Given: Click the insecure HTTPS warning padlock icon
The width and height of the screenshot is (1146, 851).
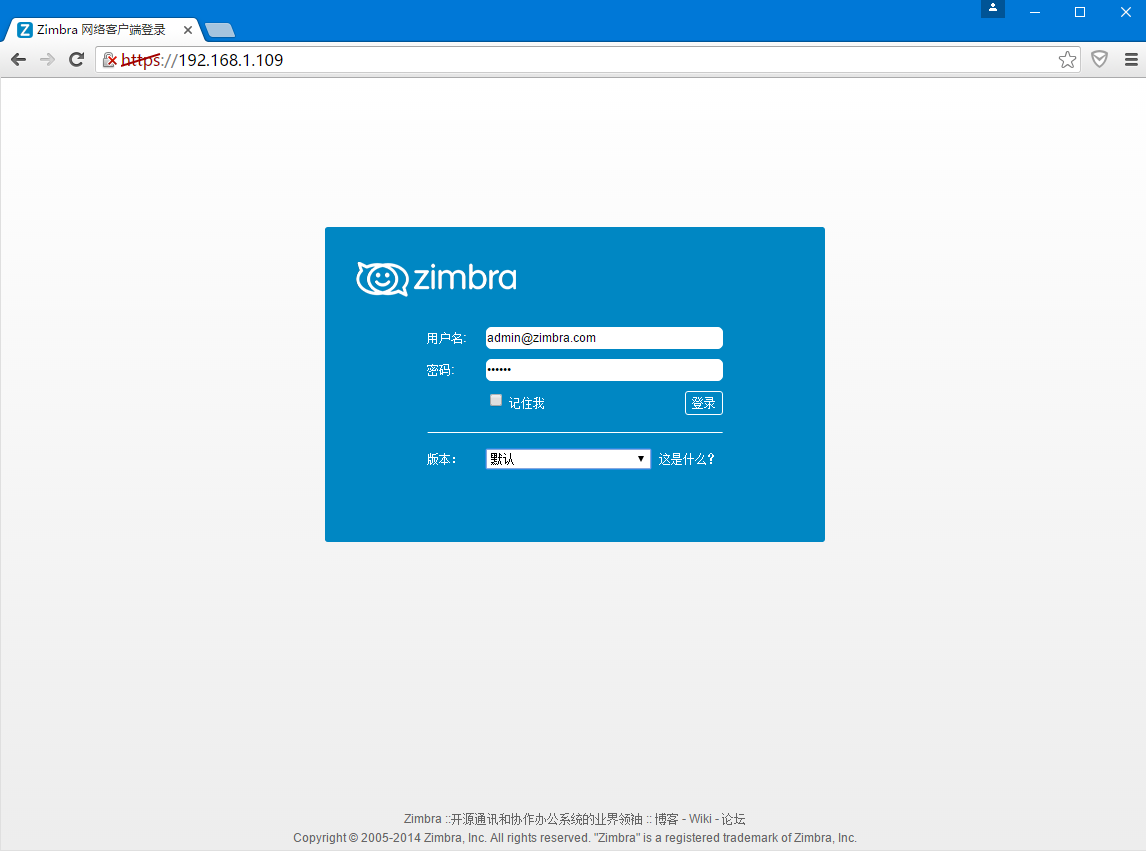Looking at the screenshot, I should [x=110, y=60].
